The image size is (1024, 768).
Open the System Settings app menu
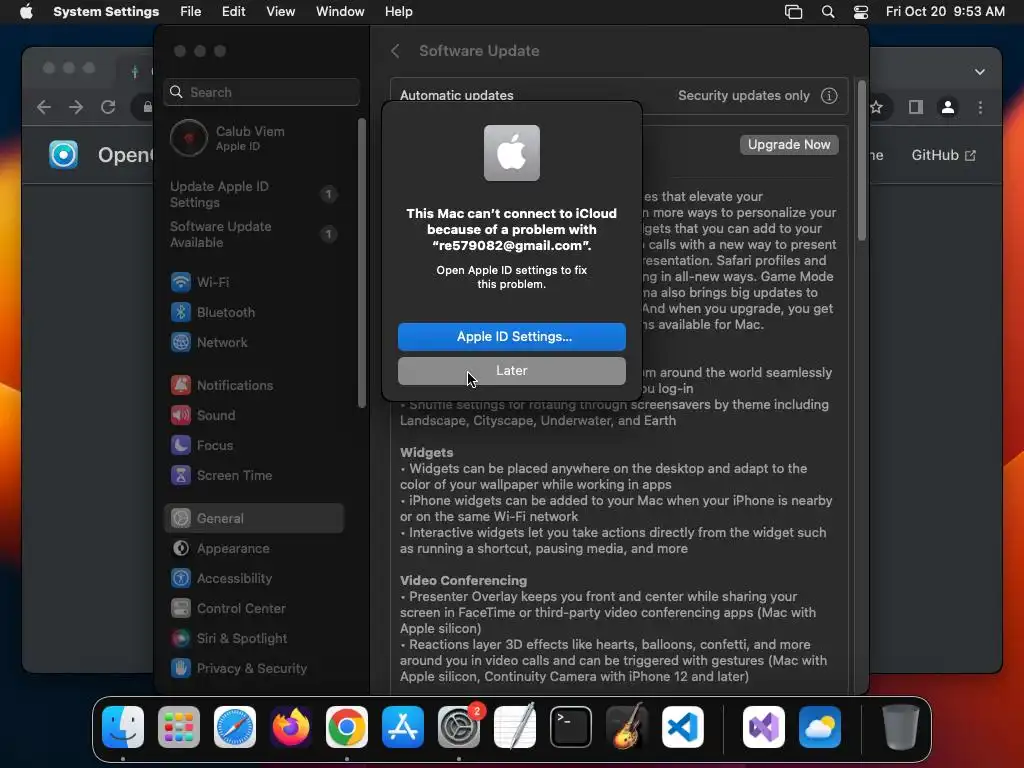[x=106, y=12]
